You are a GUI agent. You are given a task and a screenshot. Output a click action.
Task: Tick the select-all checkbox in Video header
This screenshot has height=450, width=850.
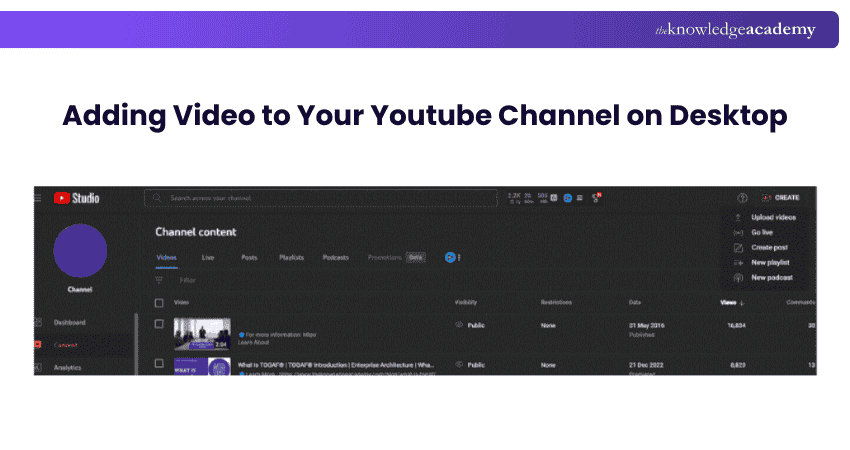click(159, 303)
